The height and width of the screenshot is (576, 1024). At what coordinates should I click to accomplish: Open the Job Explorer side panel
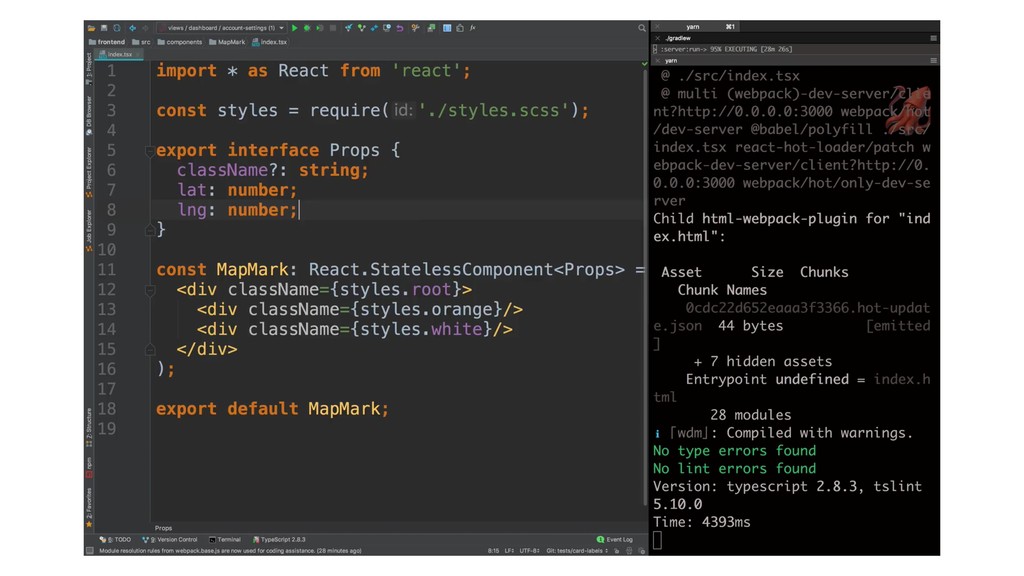point(89,230)
